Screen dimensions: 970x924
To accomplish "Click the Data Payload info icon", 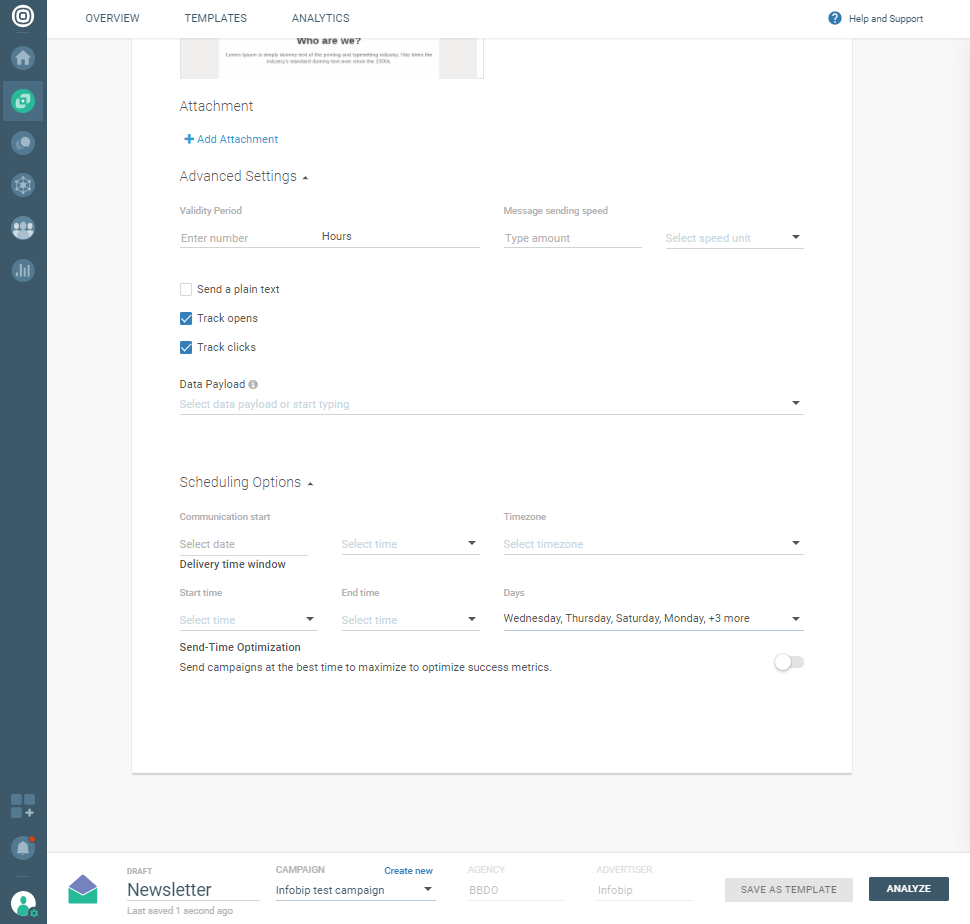I will pos(253,385).
